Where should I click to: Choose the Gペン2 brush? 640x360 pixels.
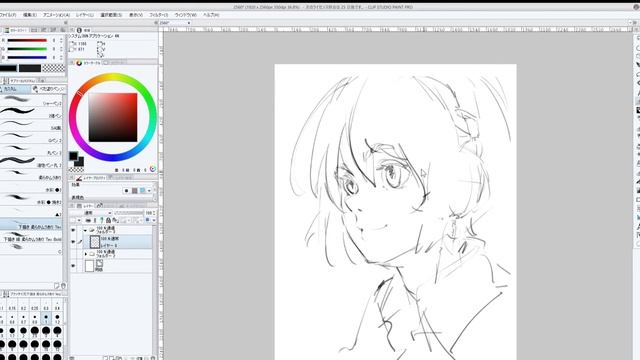click(31, 137)
